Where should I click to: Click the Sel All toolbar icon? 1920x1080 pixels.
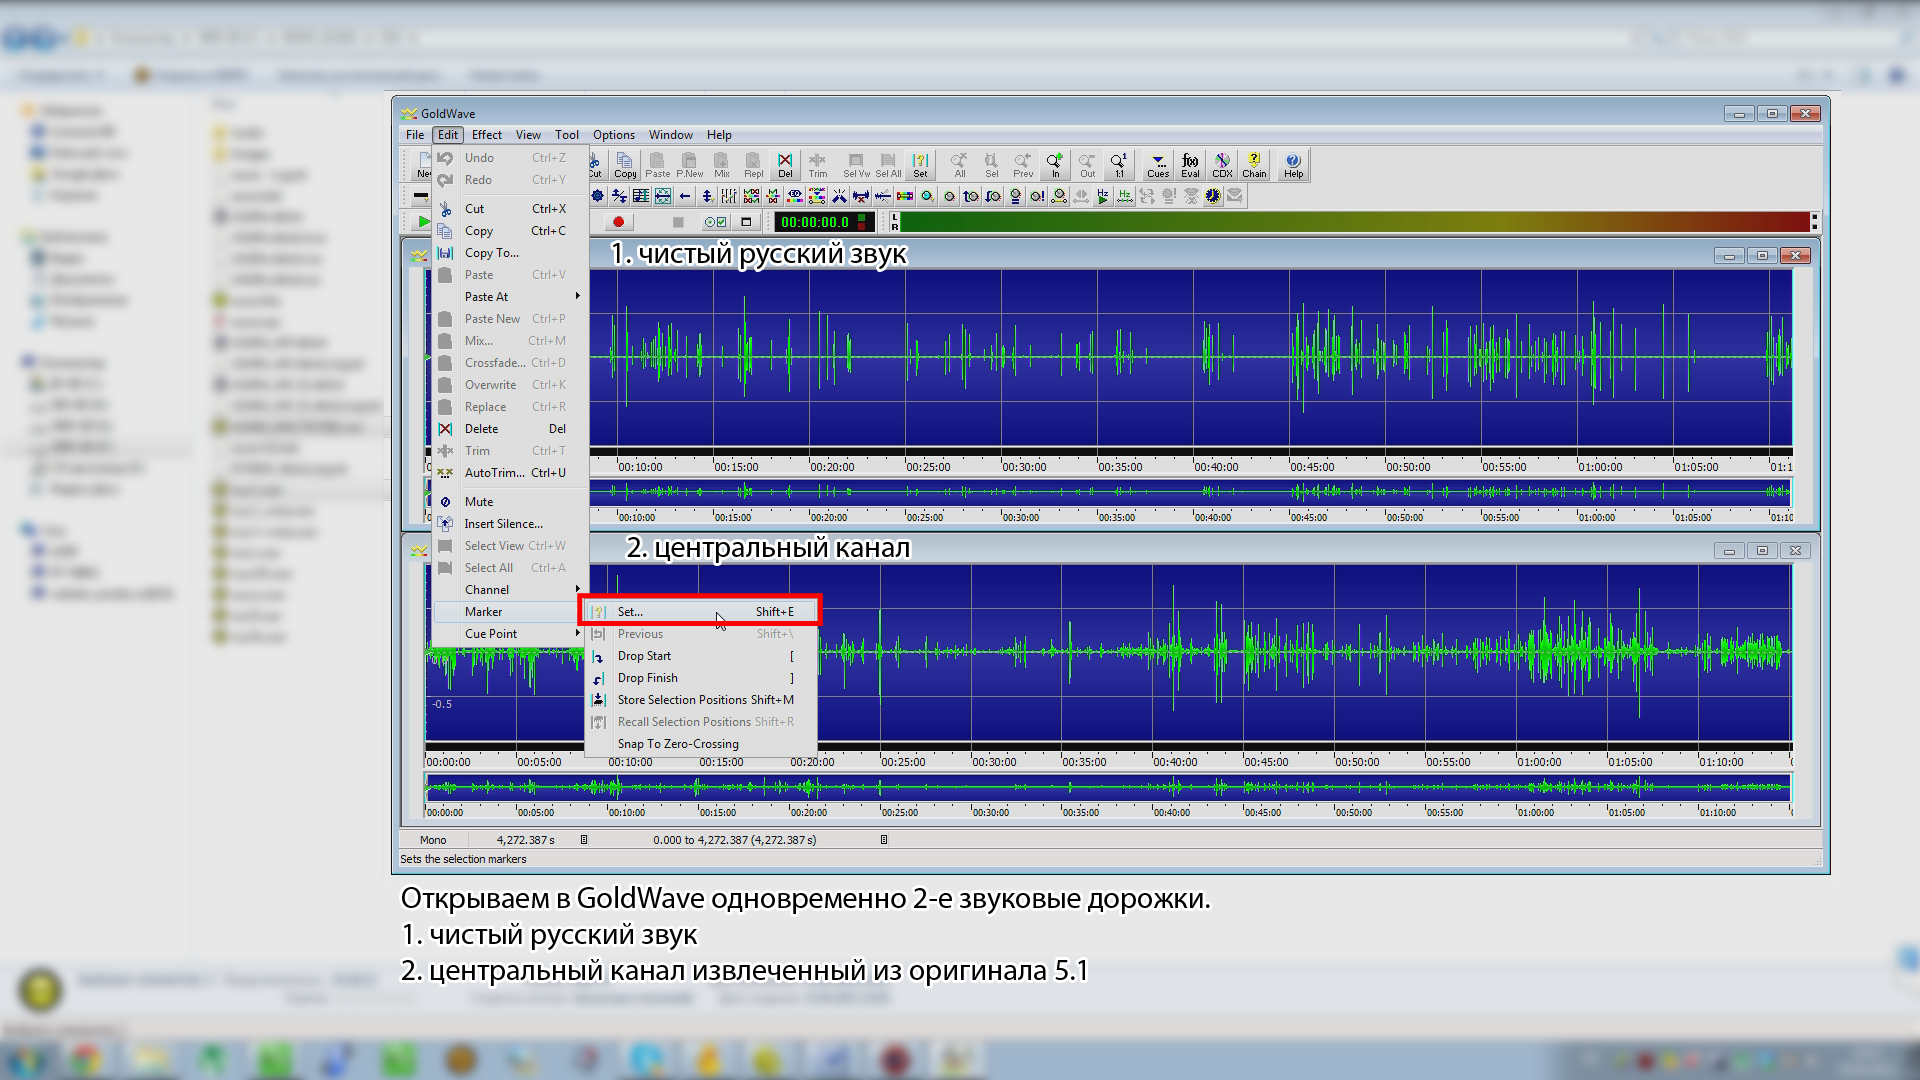point(888,165)
